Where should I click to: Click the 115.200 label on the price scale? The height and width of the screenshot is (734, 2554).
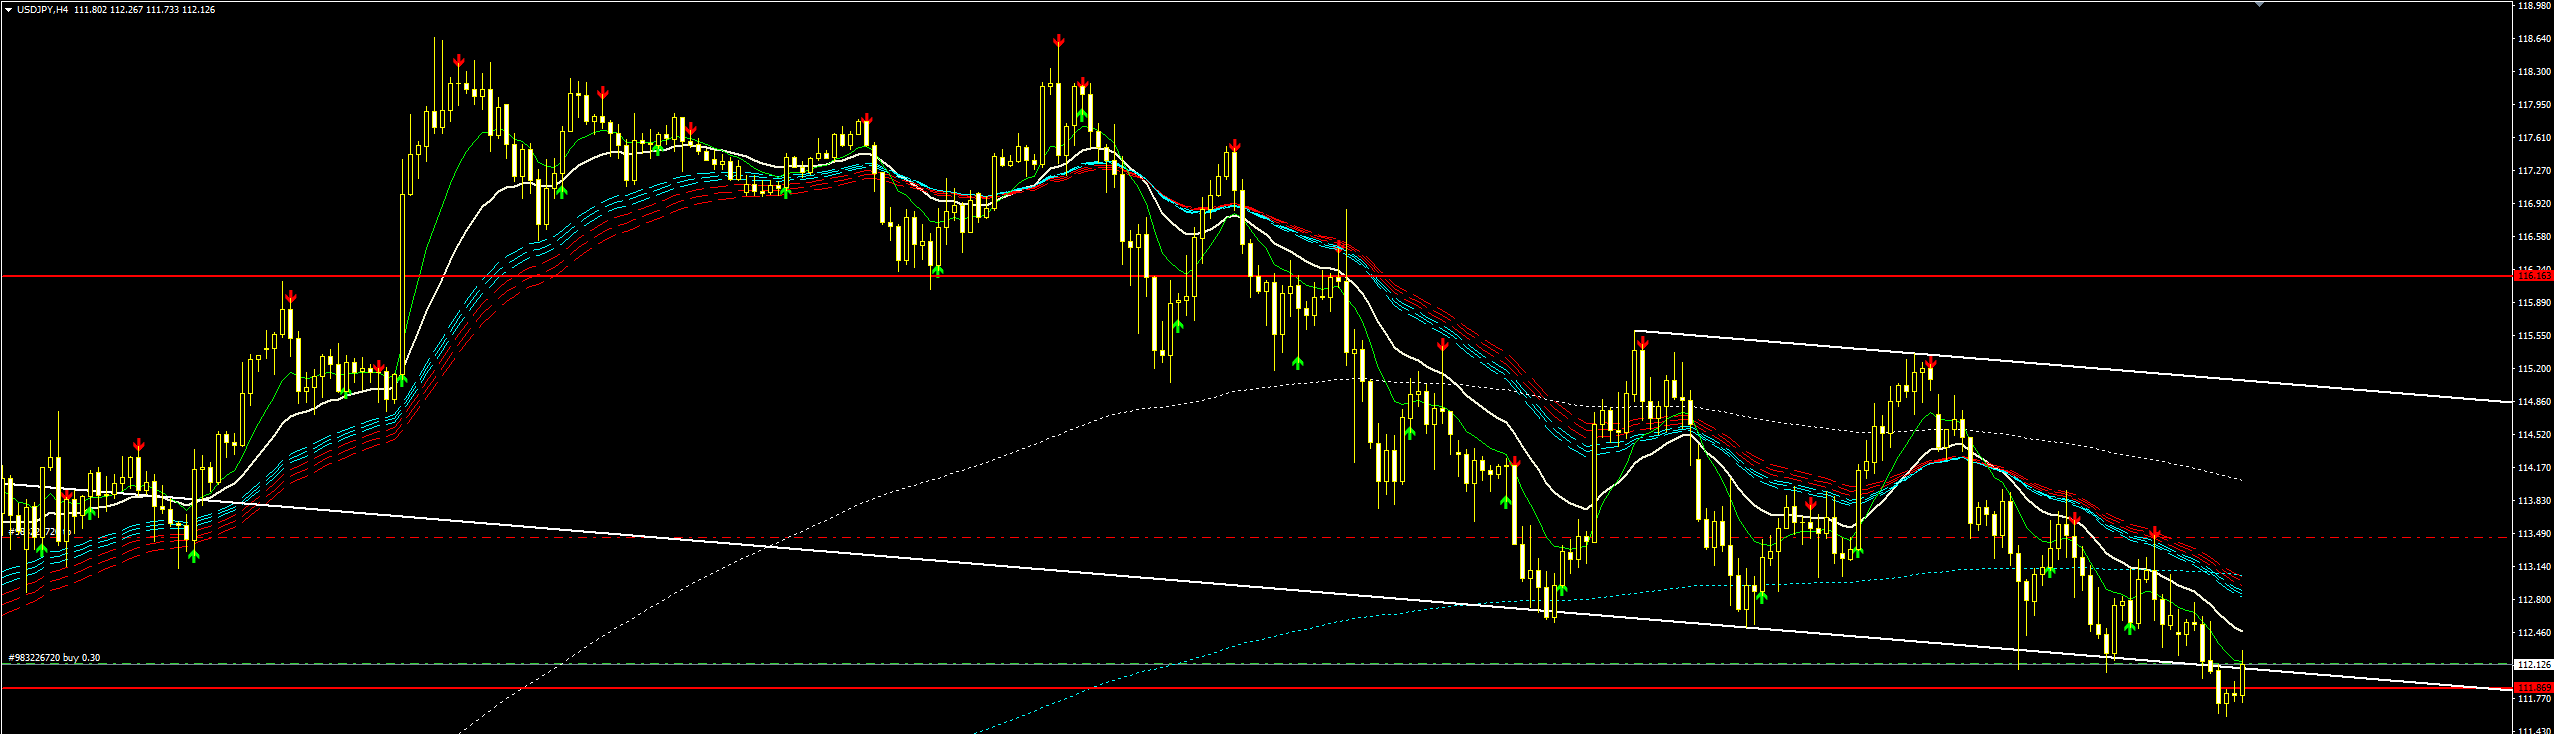(2534, 369)
